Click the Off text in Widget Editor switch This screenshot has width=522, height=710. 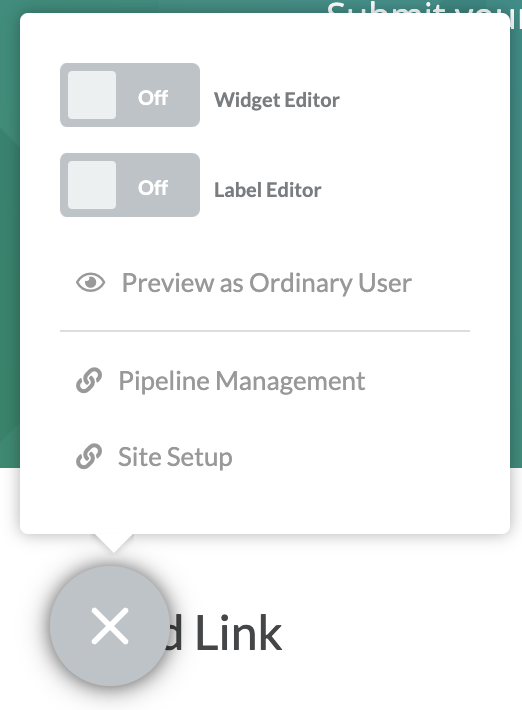153,98
